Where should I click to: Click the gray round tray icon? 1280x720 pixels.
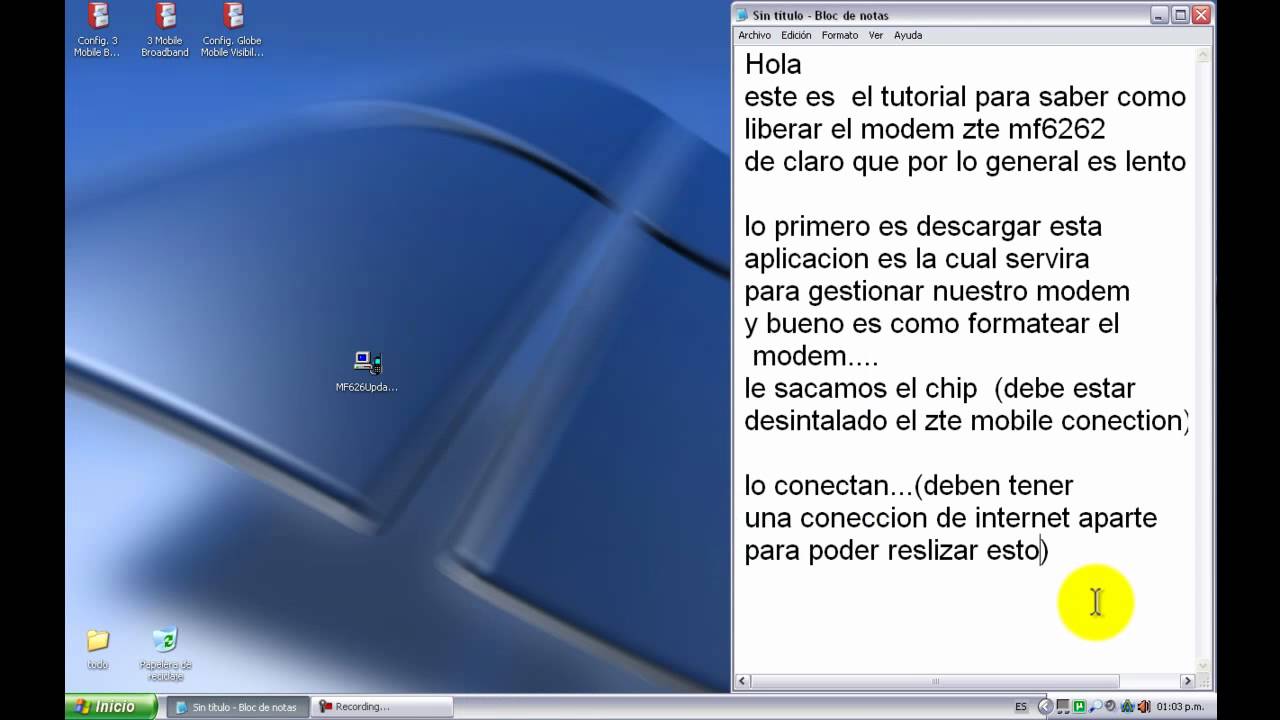click(1110, 706)
